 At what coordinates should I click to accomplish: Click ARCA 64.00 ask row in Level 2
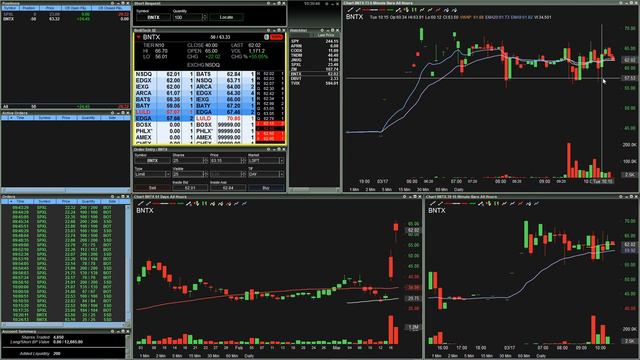click(x=225, y=87)
